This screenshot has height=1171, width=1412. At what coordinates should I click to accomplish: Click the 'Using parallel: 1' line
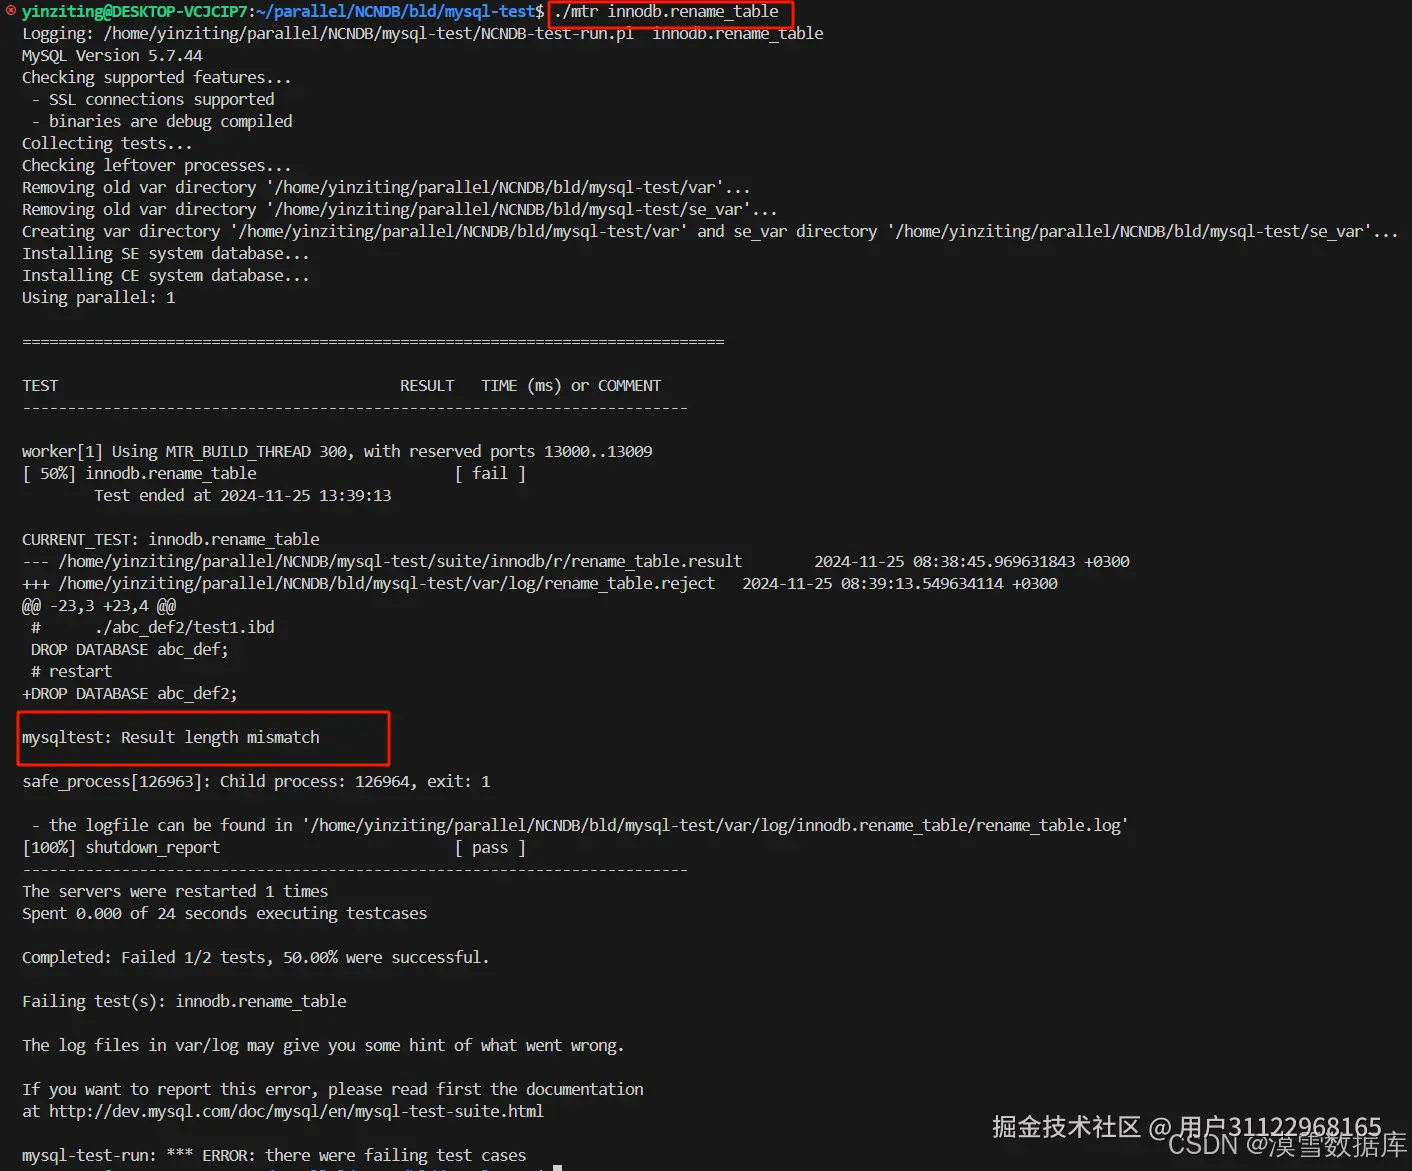pos(99,297)
